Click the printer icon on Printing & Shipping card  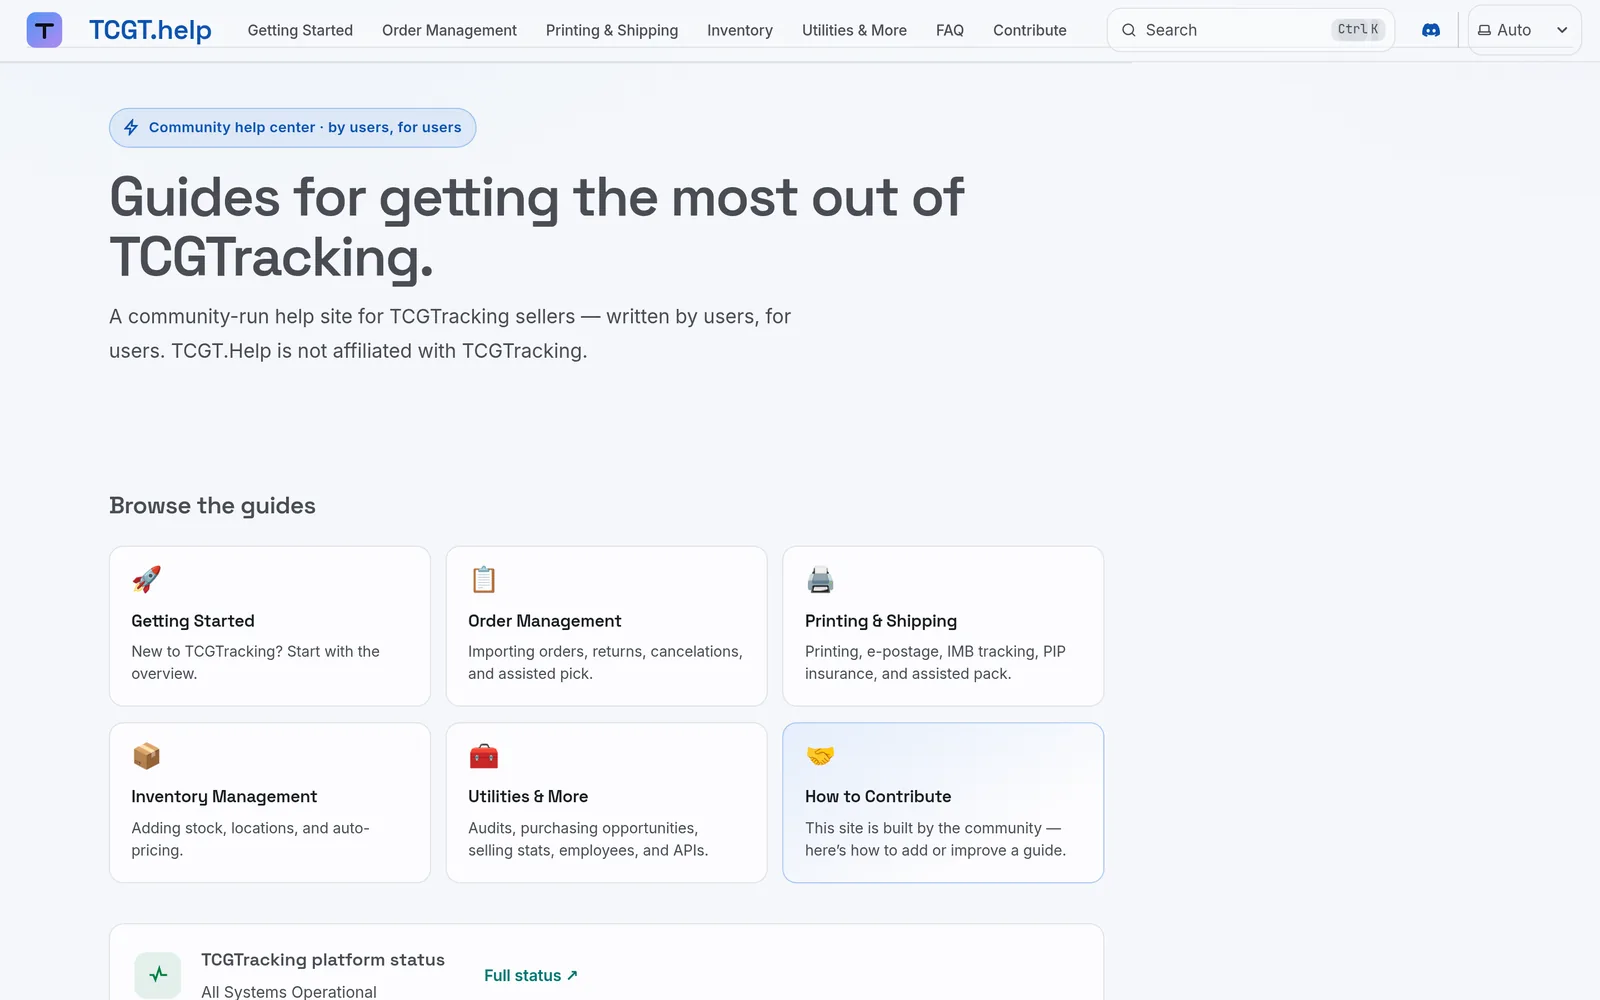point(820,579)
